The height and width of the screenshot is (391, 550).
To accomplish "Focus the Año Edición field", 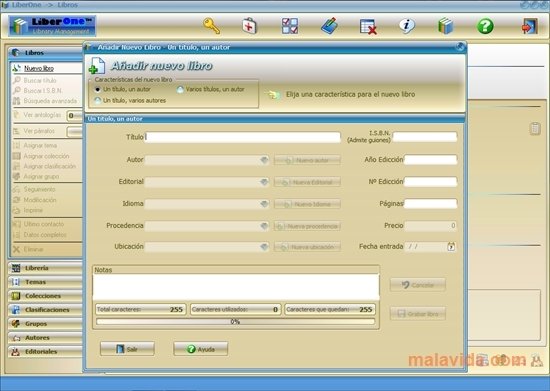I will (x=430, y=160).
